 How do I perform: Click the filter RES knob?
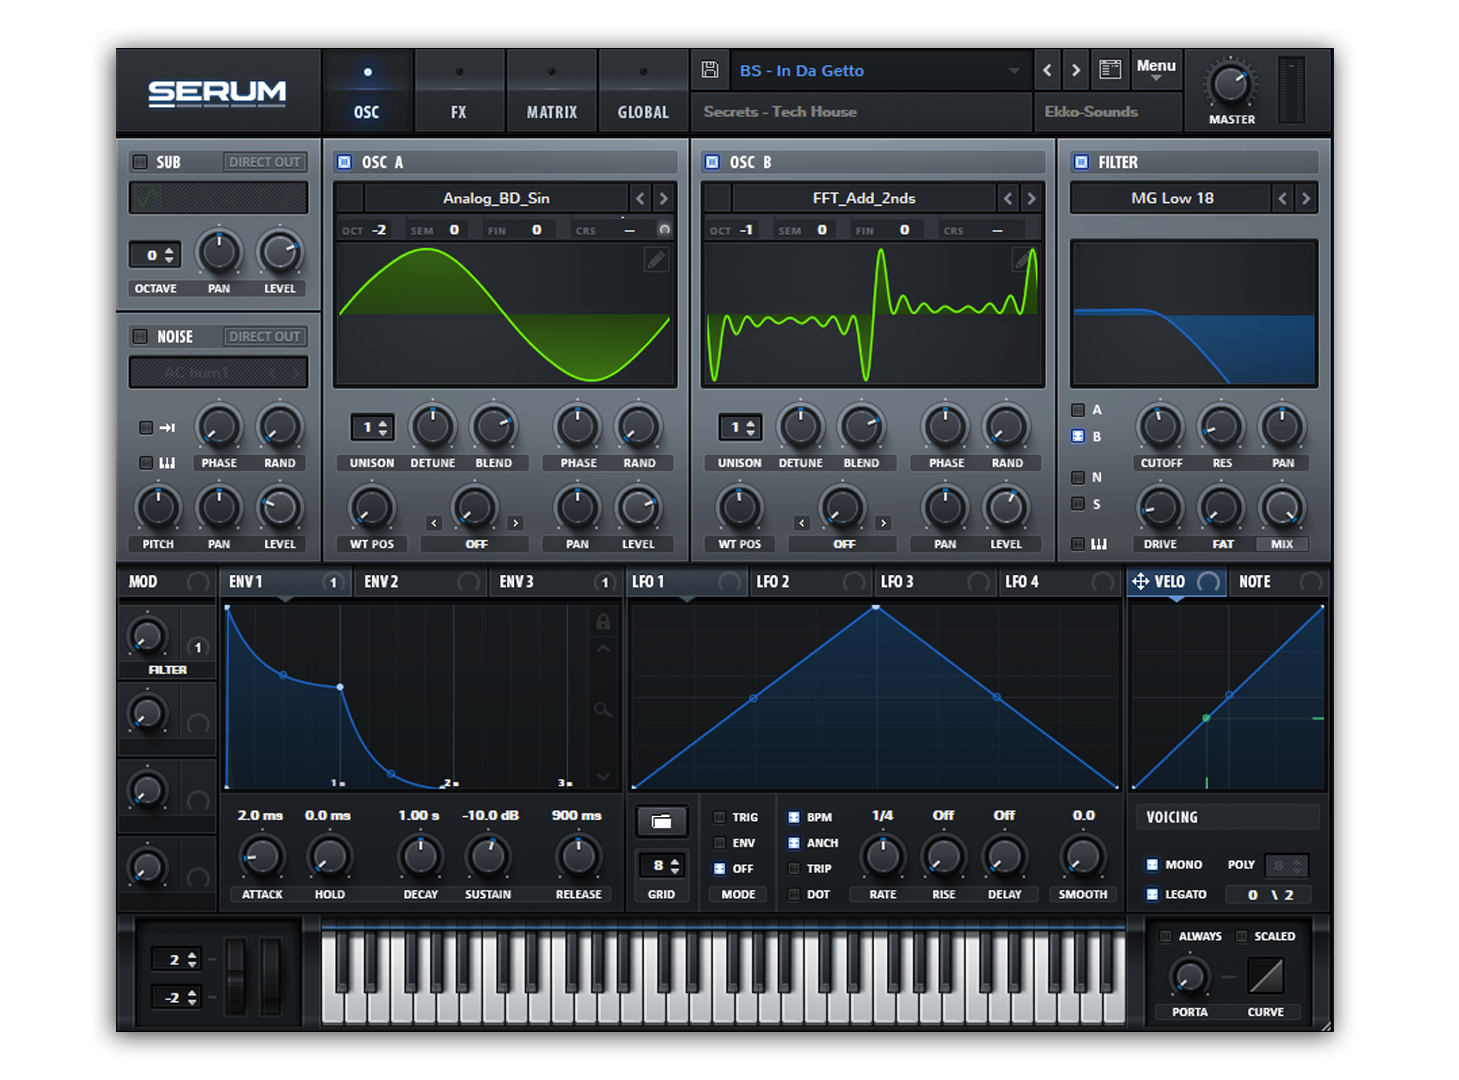click(1221, 427)
